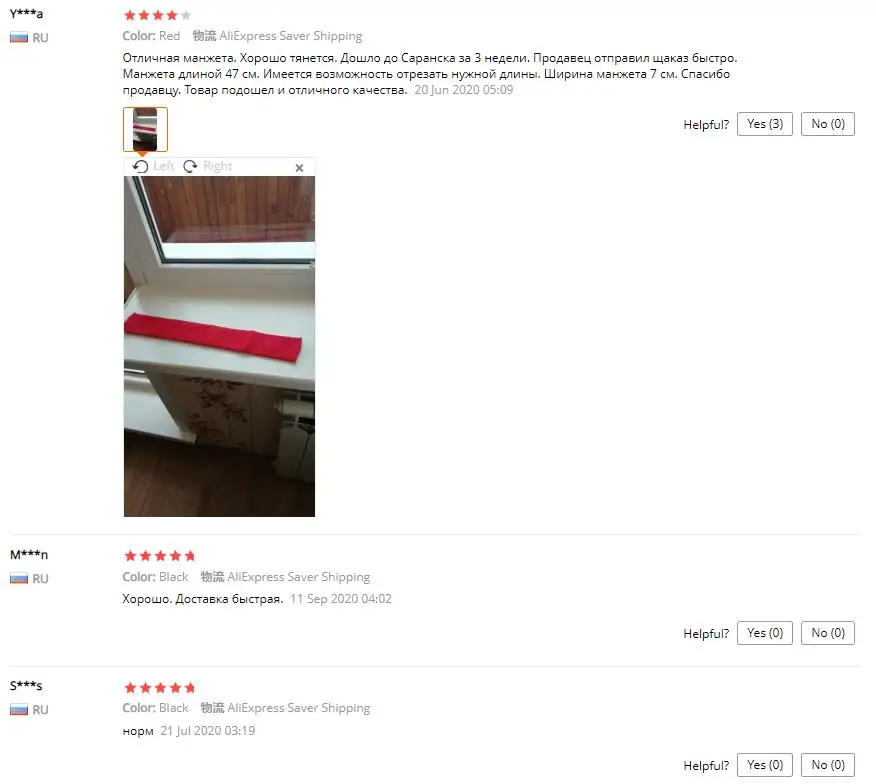Select the red cuff review thumbnail

pyautogui.click(x=145, y=129)
